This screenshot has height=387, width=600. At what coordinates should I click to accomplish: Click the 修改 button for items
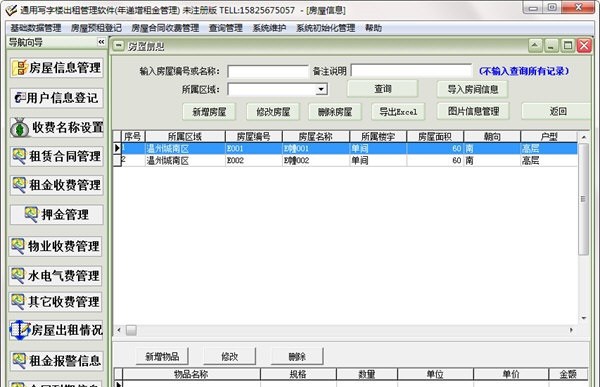[x=230, y=356]
